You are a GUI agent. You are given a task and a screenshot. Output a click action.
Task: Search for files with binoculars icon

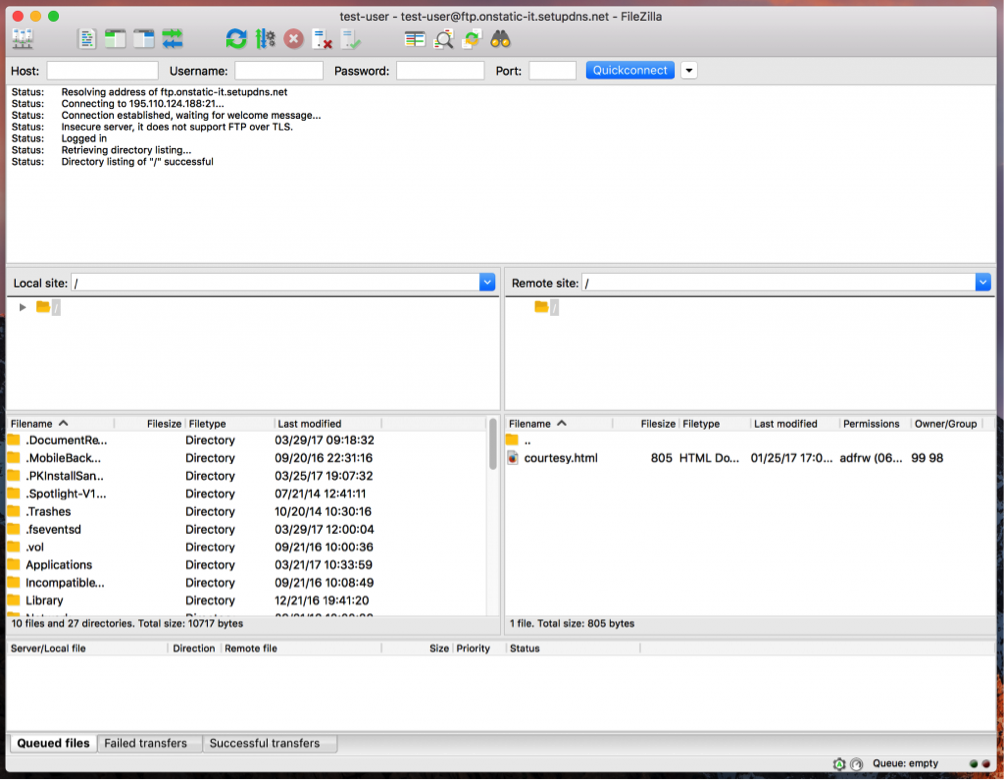pos(500,39)
